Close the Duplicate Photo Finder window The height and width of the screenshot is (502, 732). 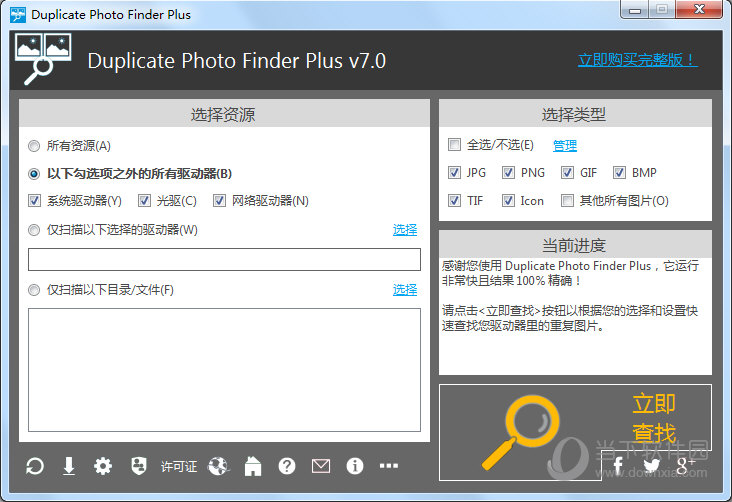[699, 10]
